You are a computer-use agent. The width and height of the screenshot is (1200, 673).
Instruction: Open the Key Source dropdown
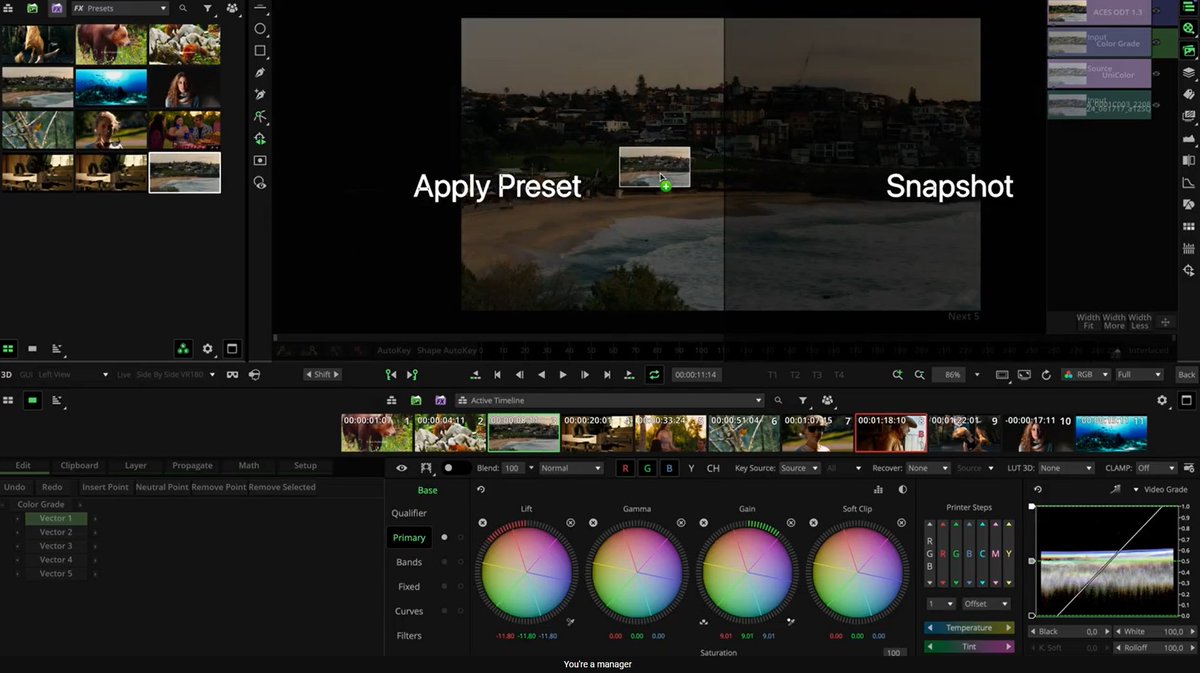tap(799, 468)
